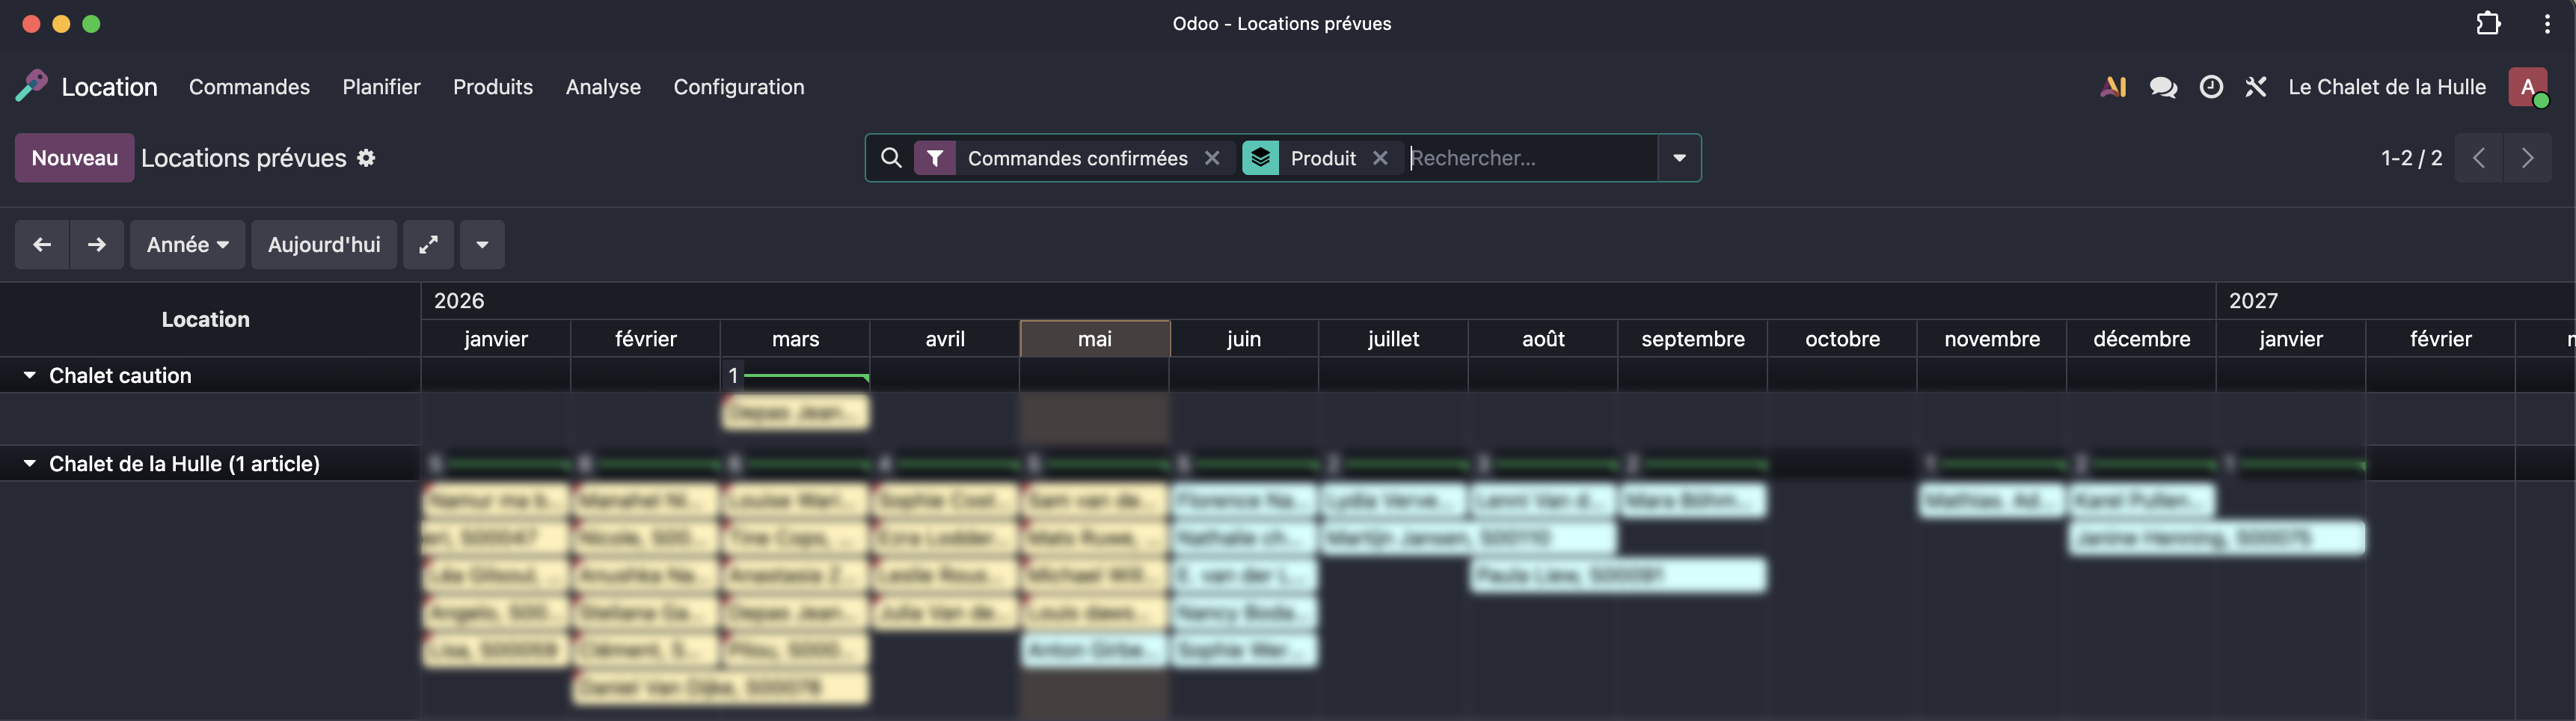Click the Location app title
Viewport: 2576px width, 721px height.
110,87
